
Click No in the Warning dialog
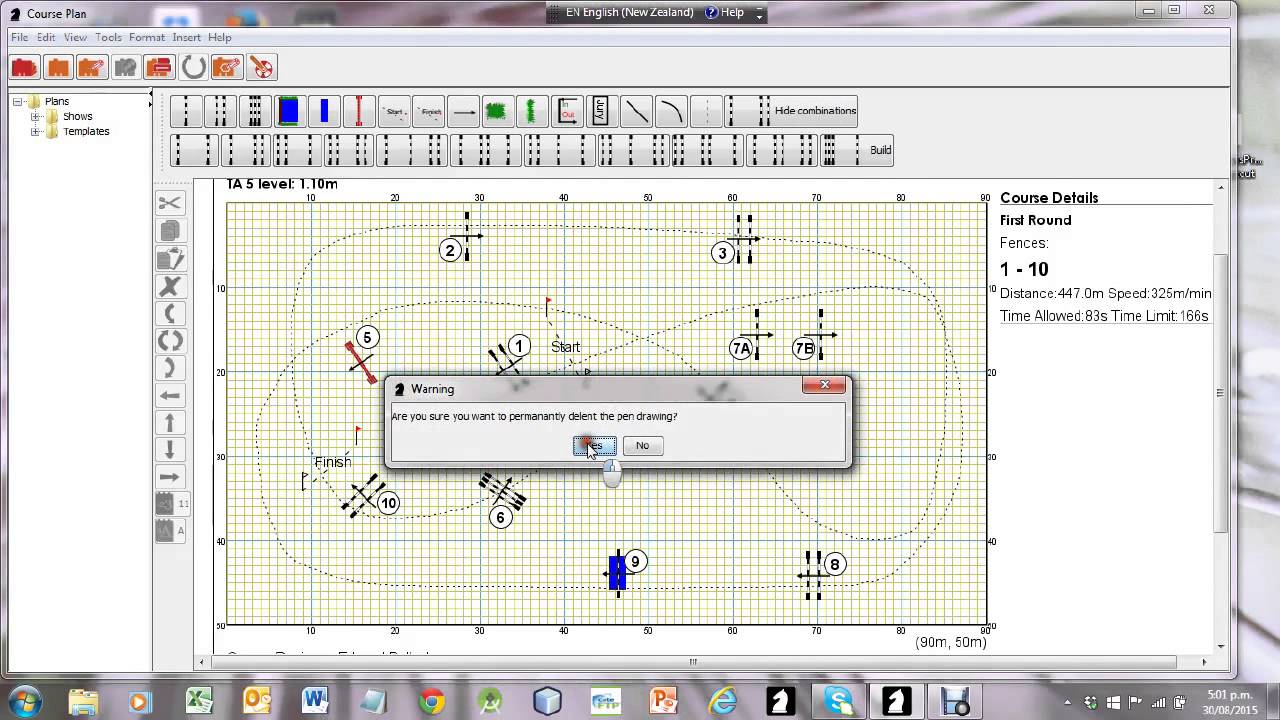click(642, 446)
